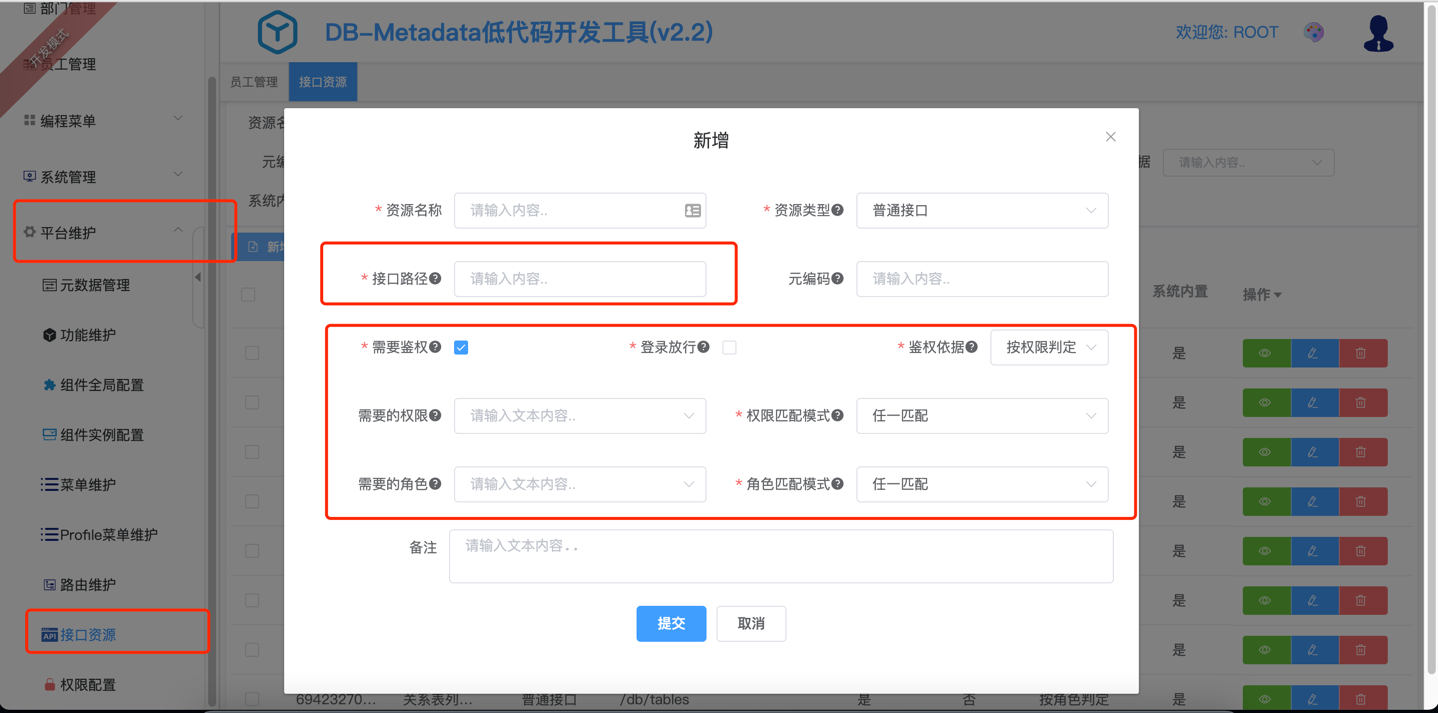
Task: Open the 权限匹配模式 dropdown
Action: pos(981,416)
